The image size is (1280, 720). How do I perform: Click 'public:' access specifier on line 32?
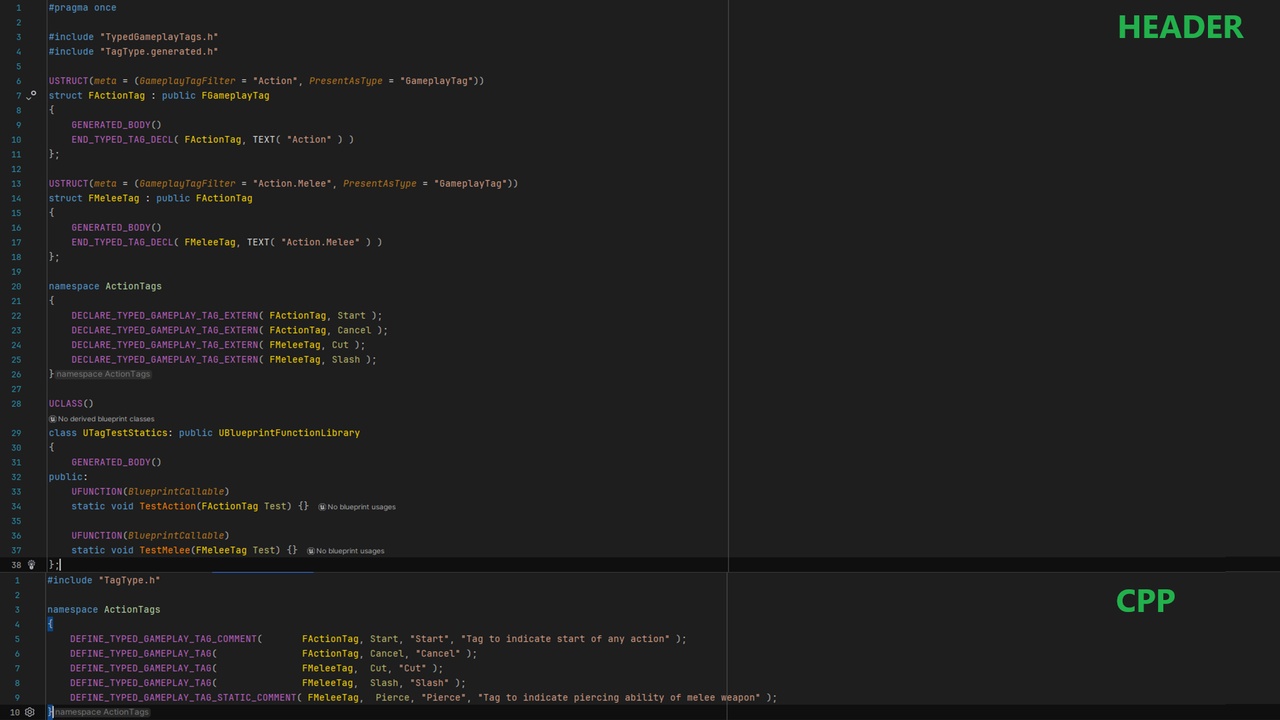68,477
